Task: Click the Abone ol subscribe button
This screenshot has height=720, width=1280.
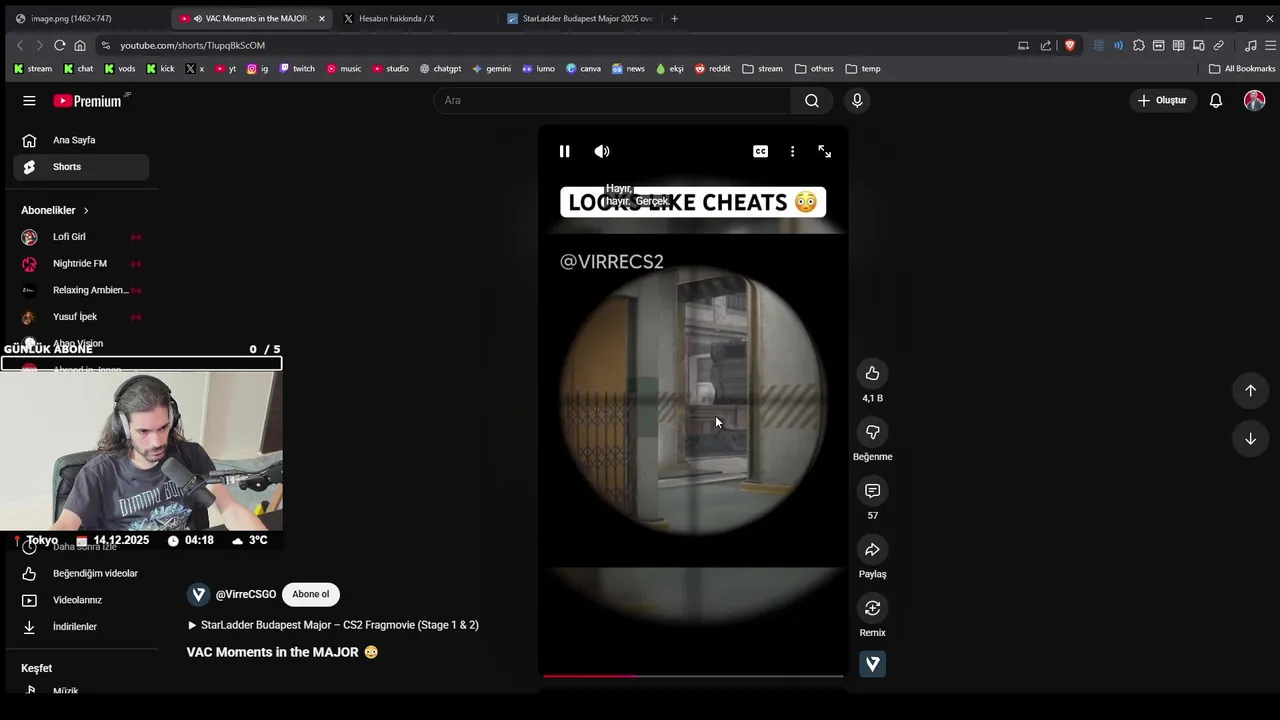Action: click(310, 594)
